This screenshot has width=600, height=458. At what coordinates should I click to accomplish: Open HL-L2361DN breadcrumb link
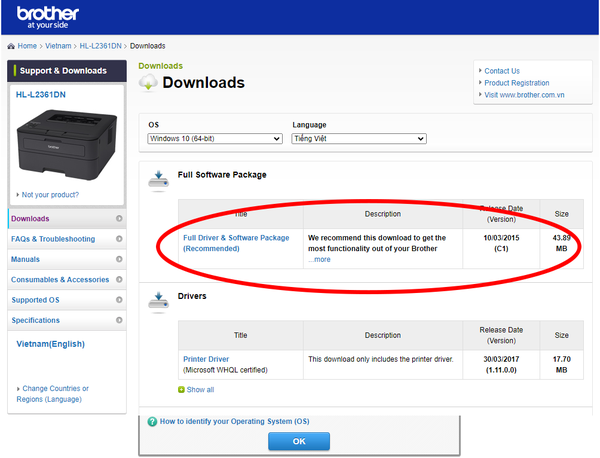click(x=100, y=46)
